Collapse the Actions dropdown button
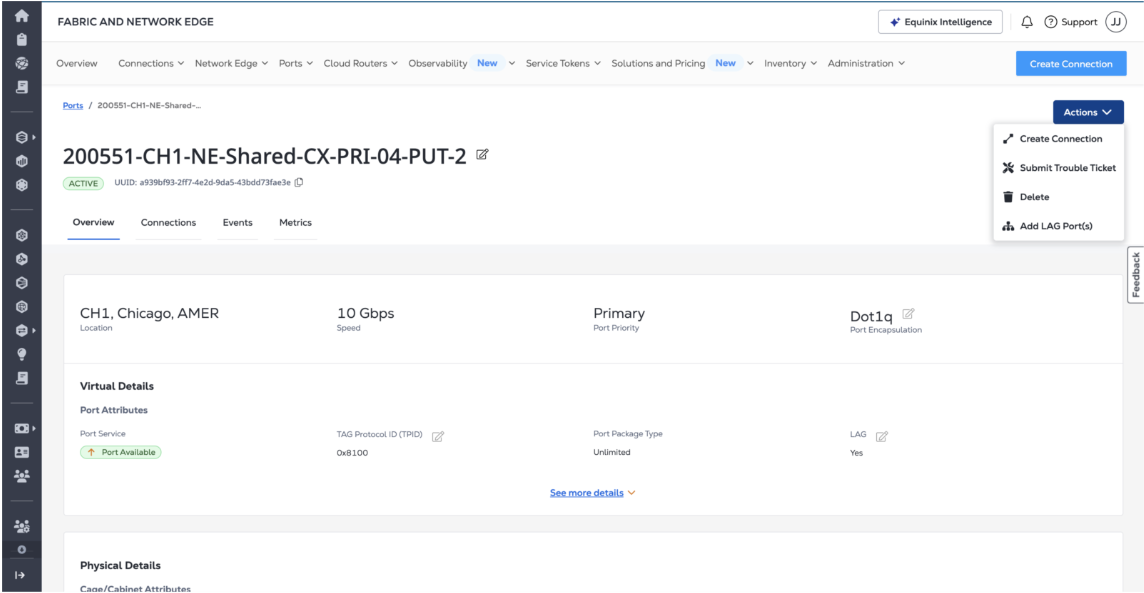The width and height of the screenshot is (1144, 593). 1087,112
